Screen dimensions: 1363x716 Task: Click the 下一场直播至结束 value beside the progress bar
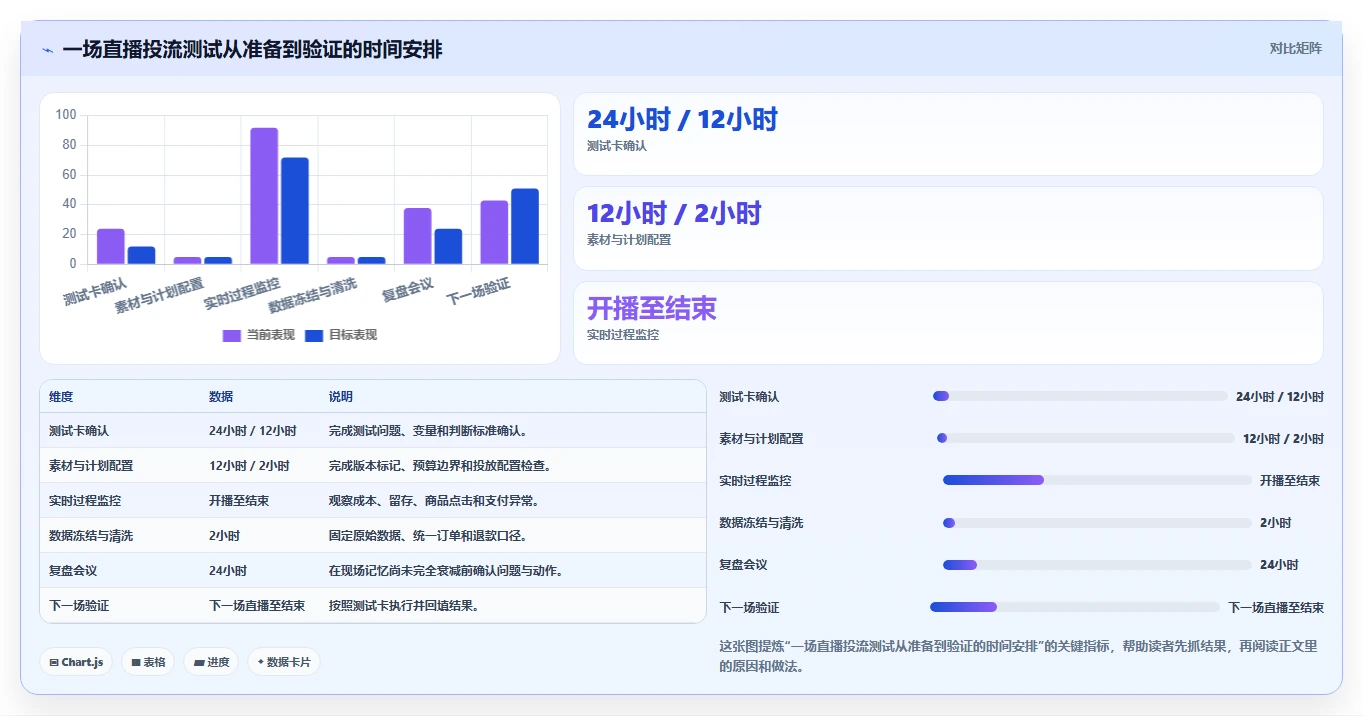(x=1276, y=608)
